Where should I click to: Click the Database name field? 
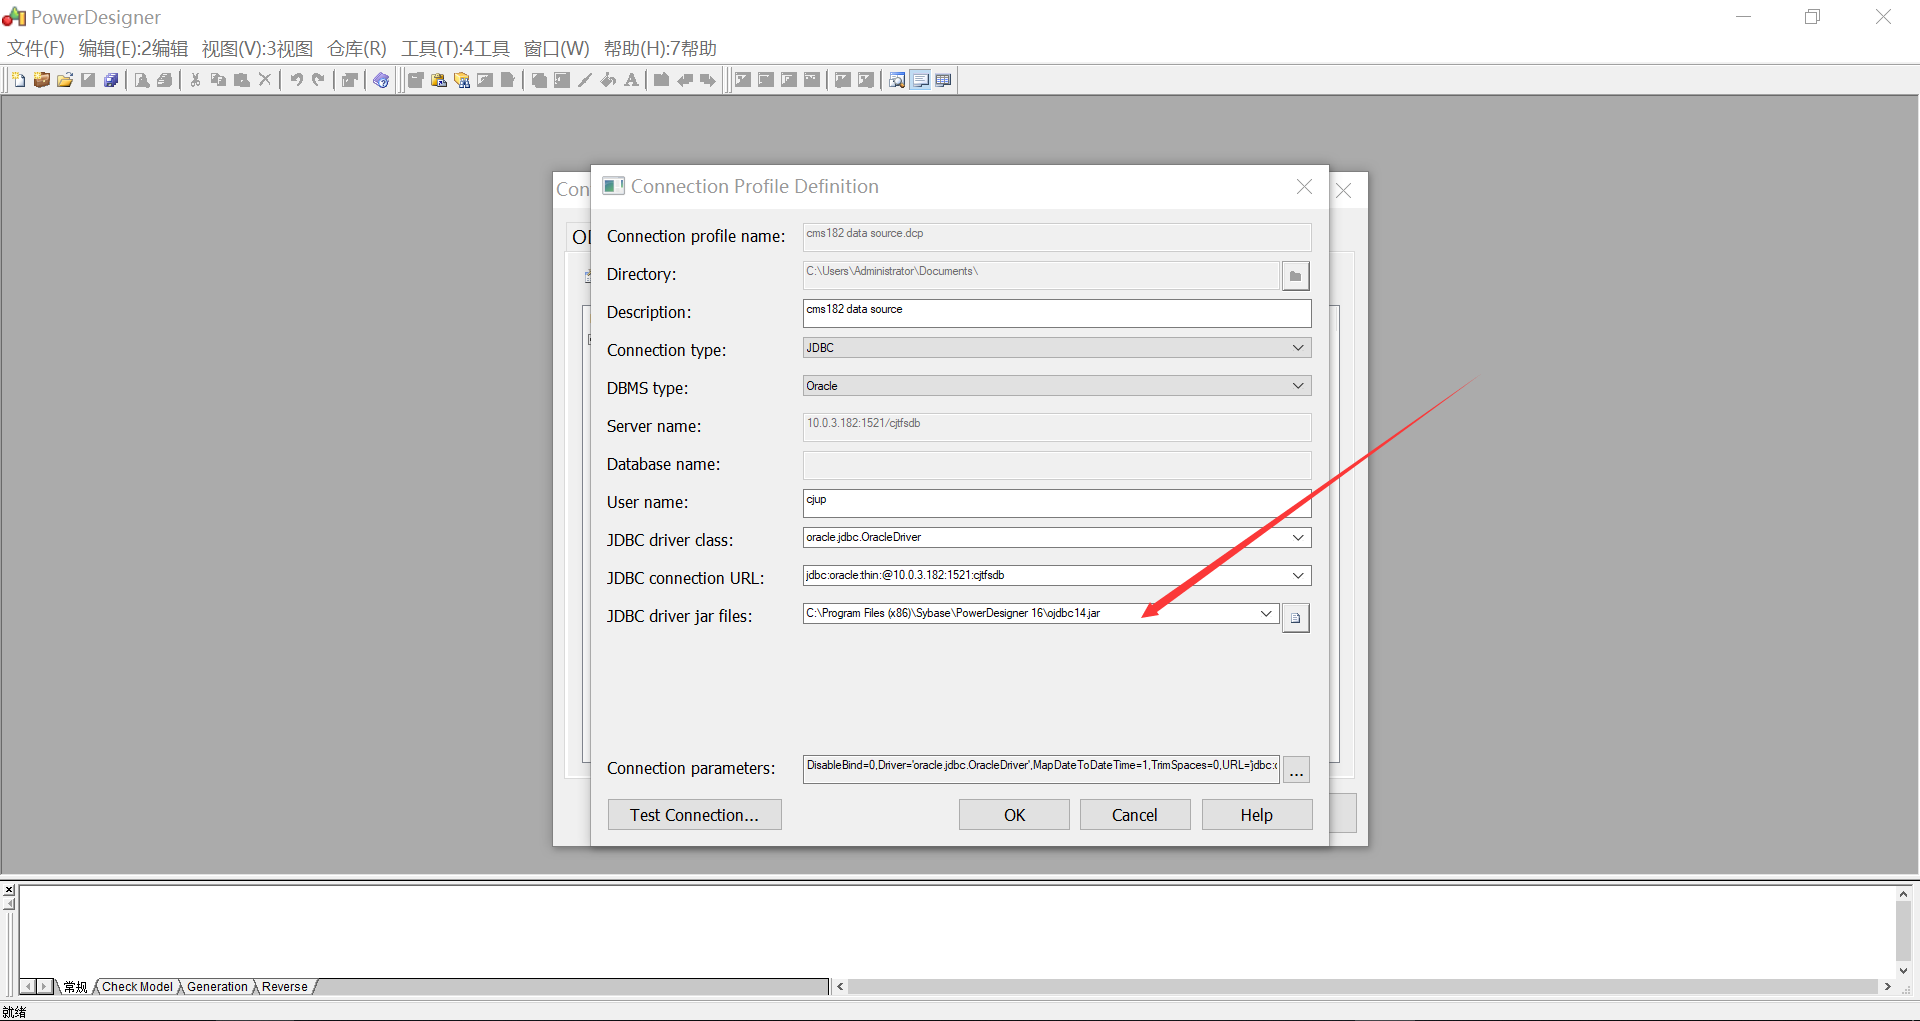(x=1057, y=465)
